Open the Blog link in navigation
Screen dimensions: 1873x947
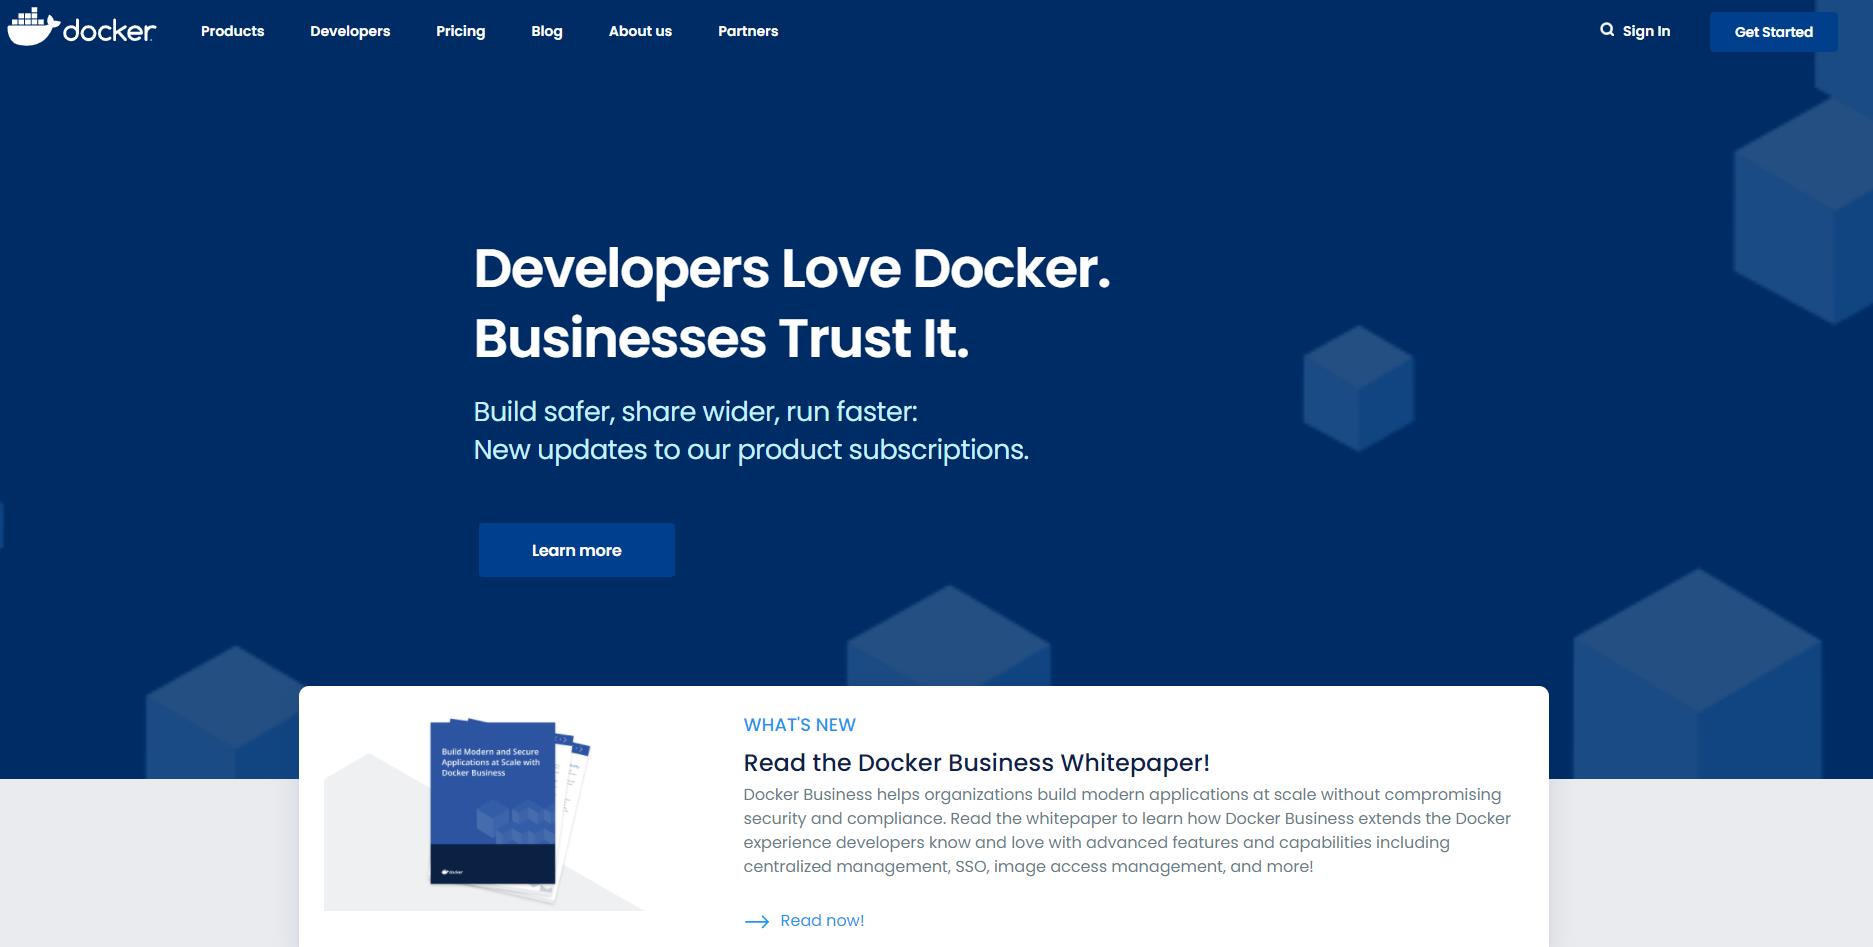pyautogui.click(x=547, y=31)
